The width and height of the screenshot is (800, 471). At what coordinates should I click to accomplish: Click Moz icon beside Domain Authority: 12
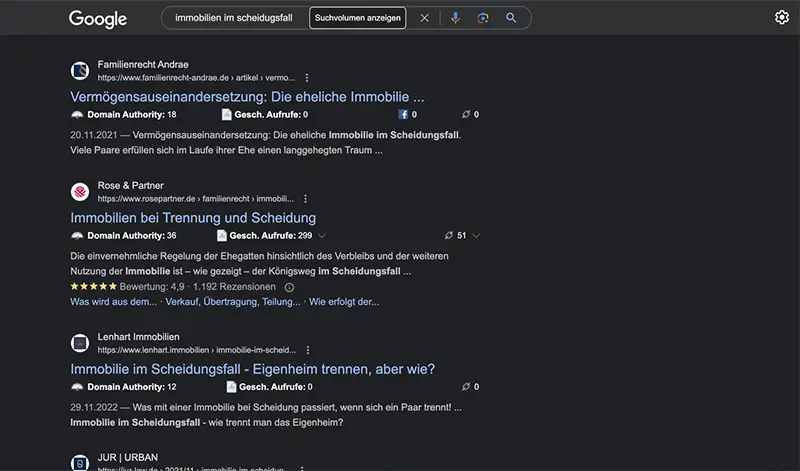tap(77, 387)
